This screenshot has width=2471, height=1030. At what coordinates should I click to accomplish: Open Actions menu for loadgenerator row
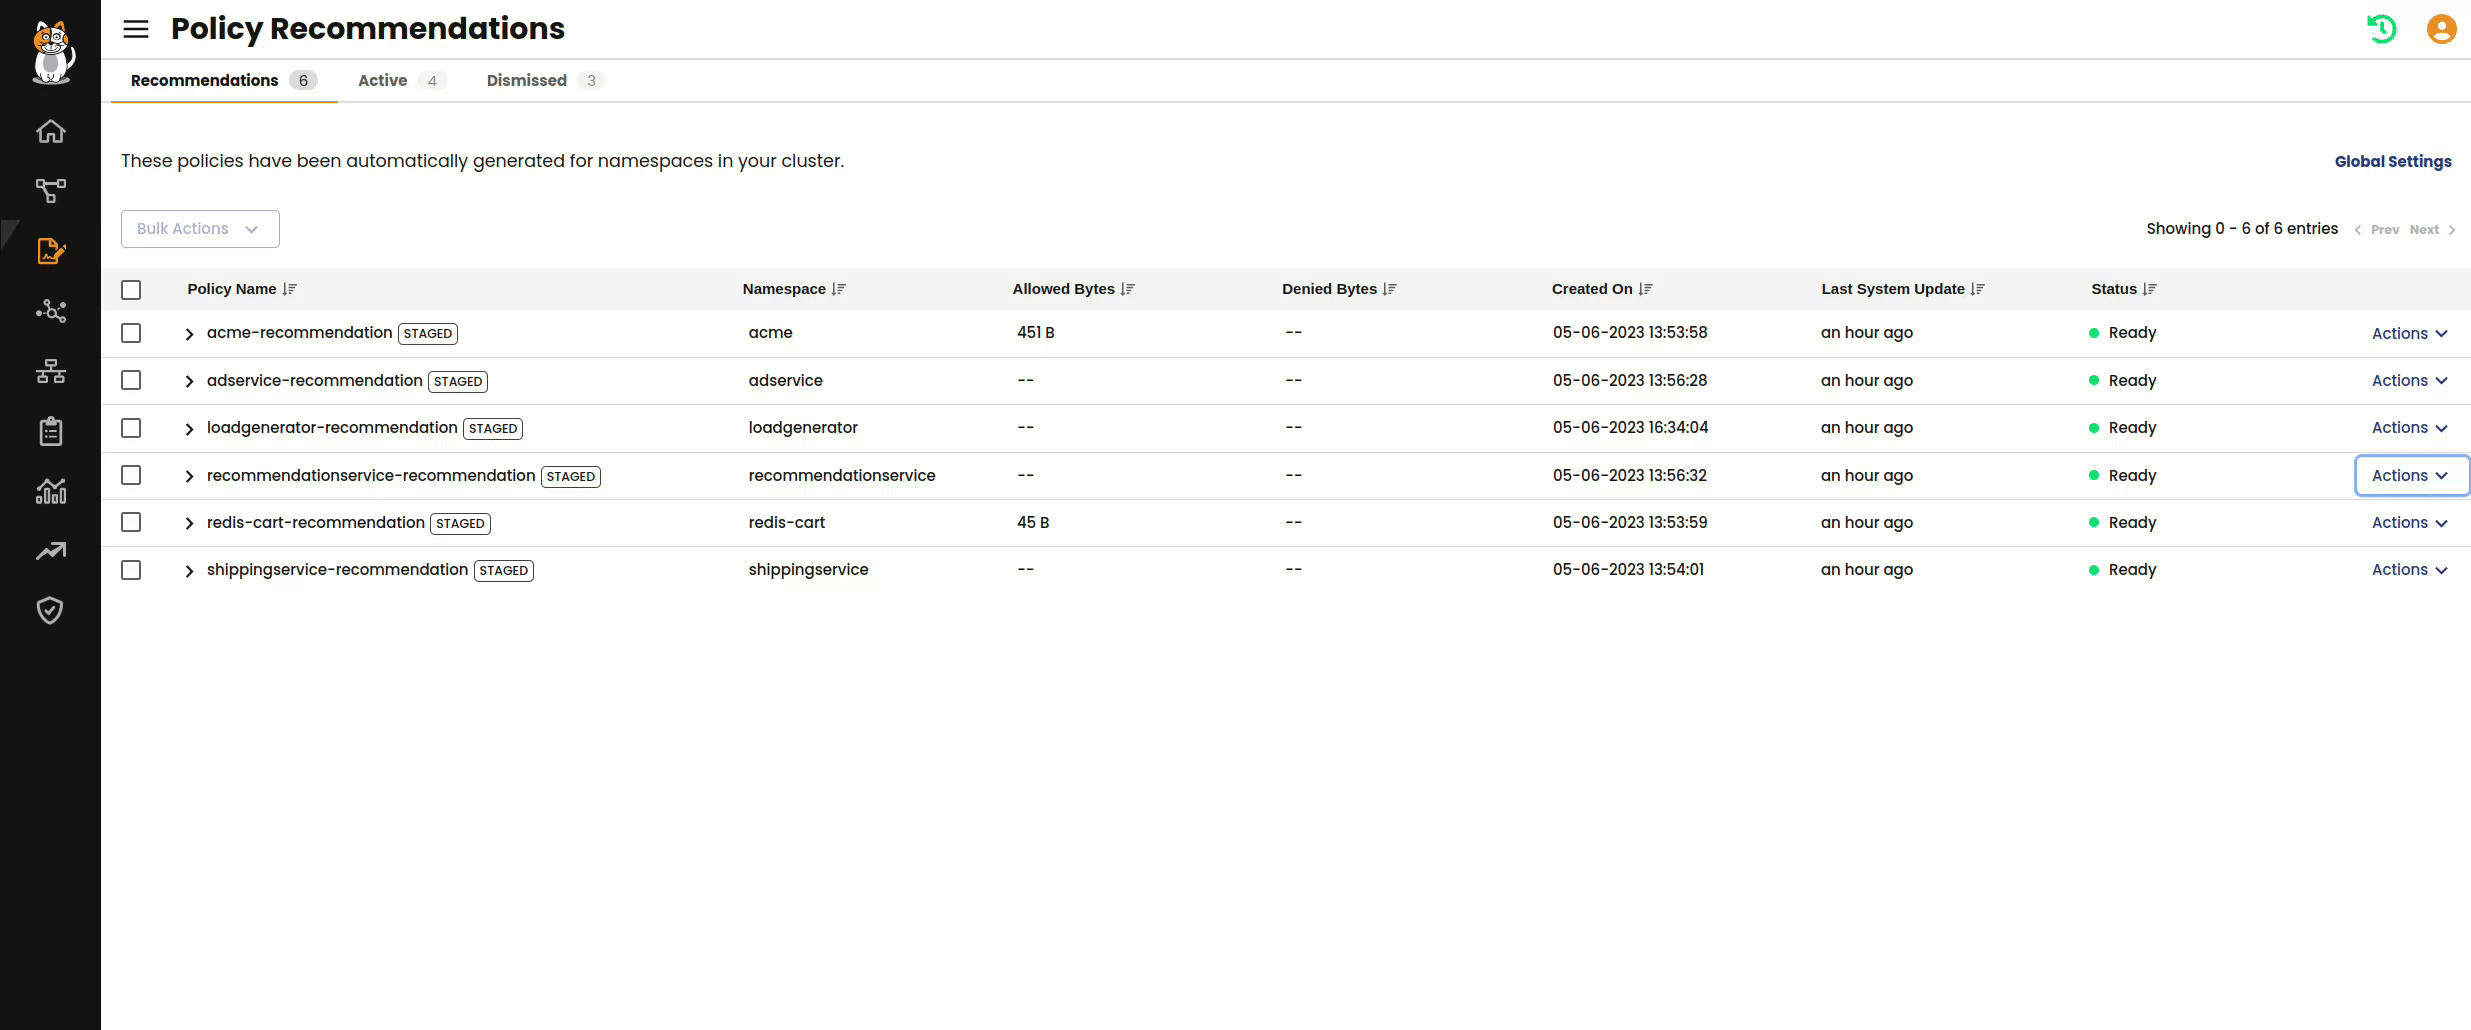[2409, 428]
